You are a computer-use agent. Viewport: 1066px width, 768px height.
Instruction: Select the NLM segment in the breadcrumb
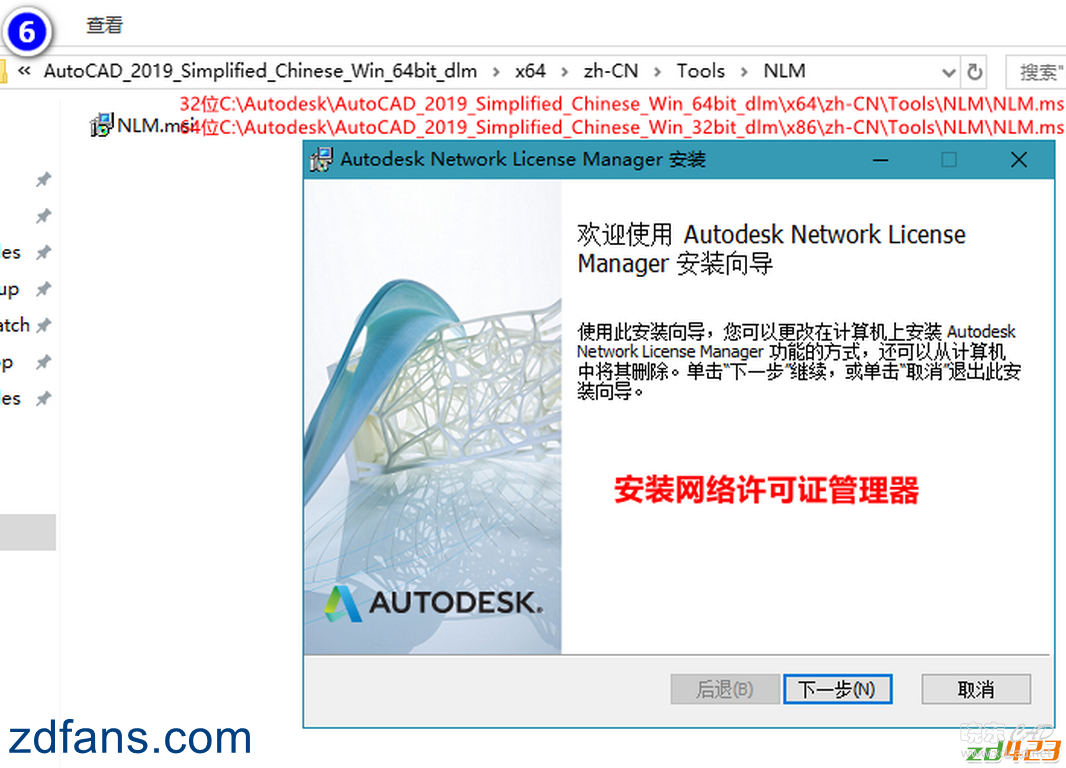pos(784,71)
